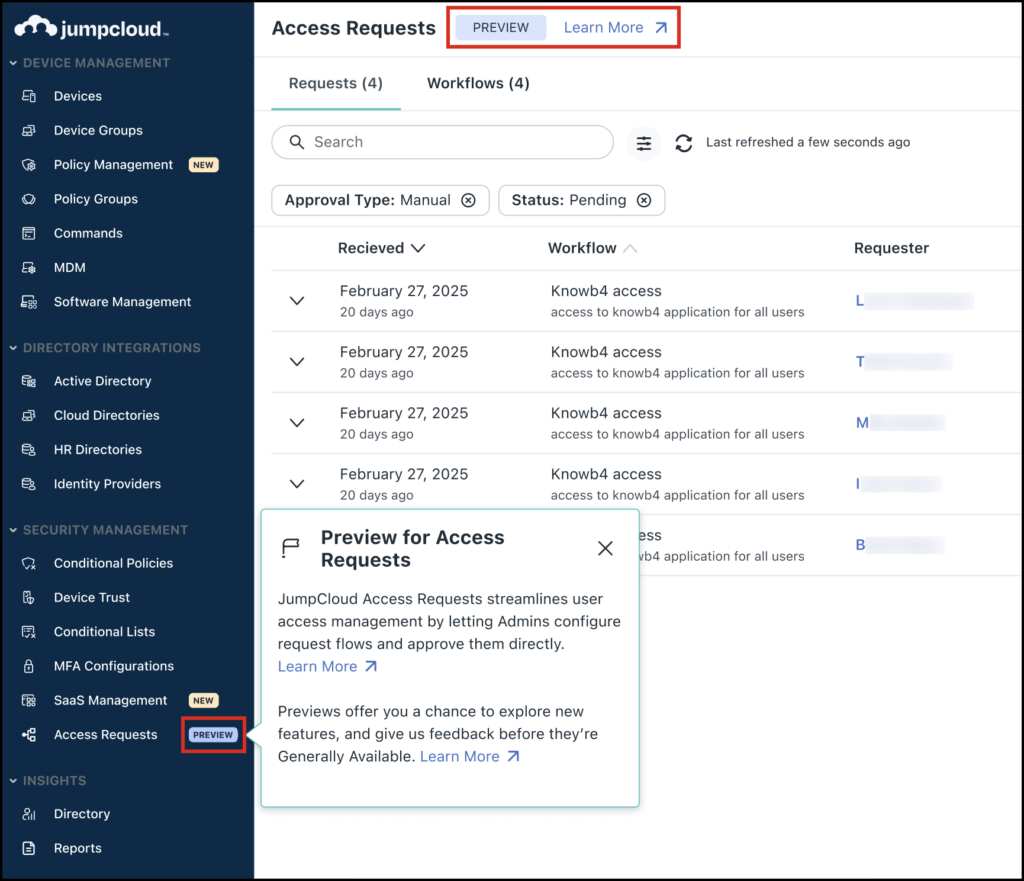Sort by the Recieved column chevron

(x=418, y=248)
